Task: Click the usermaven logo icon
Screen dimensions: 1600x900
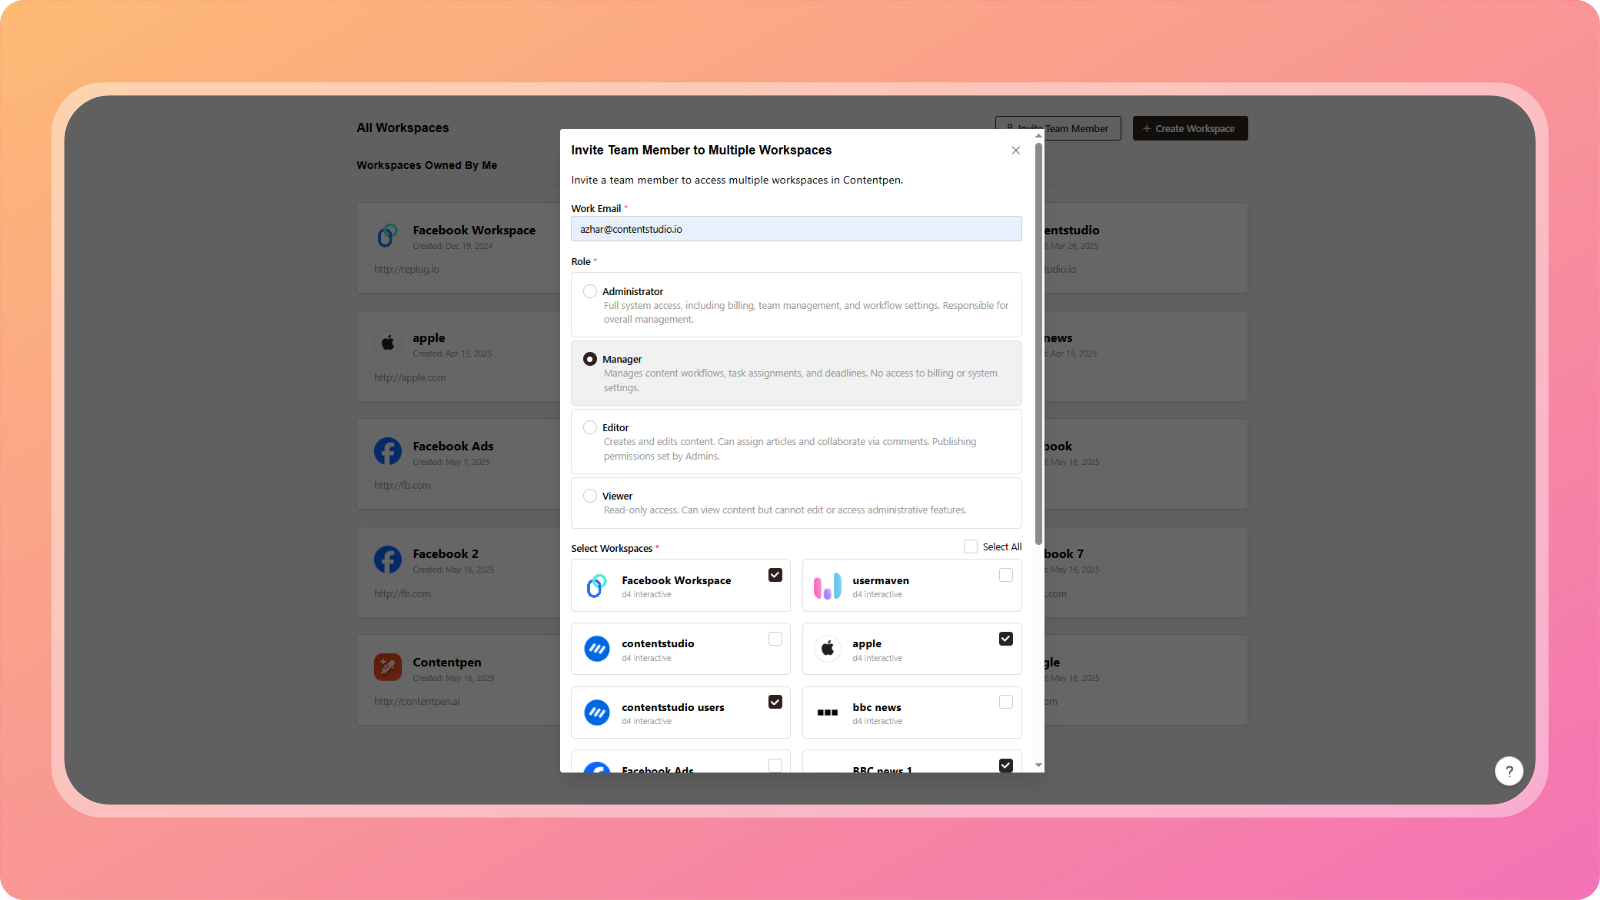Action: pos(827,586)
